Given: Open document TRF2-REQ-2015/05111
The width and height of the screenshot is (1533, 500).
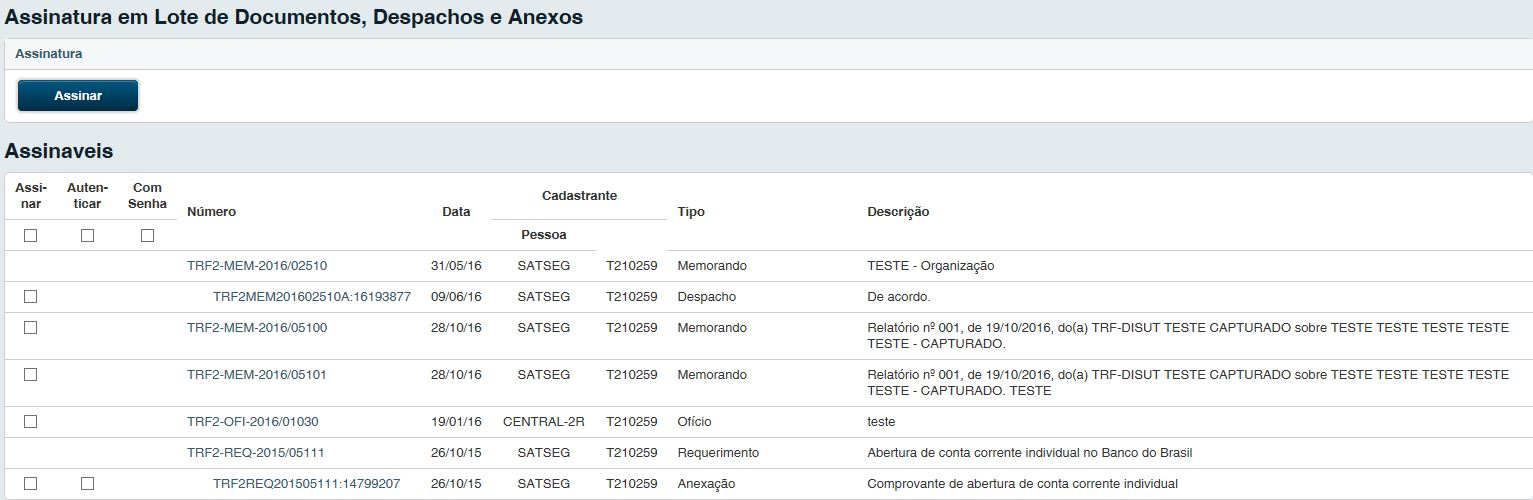Looking at the screenshot, I should pos(256,453).
